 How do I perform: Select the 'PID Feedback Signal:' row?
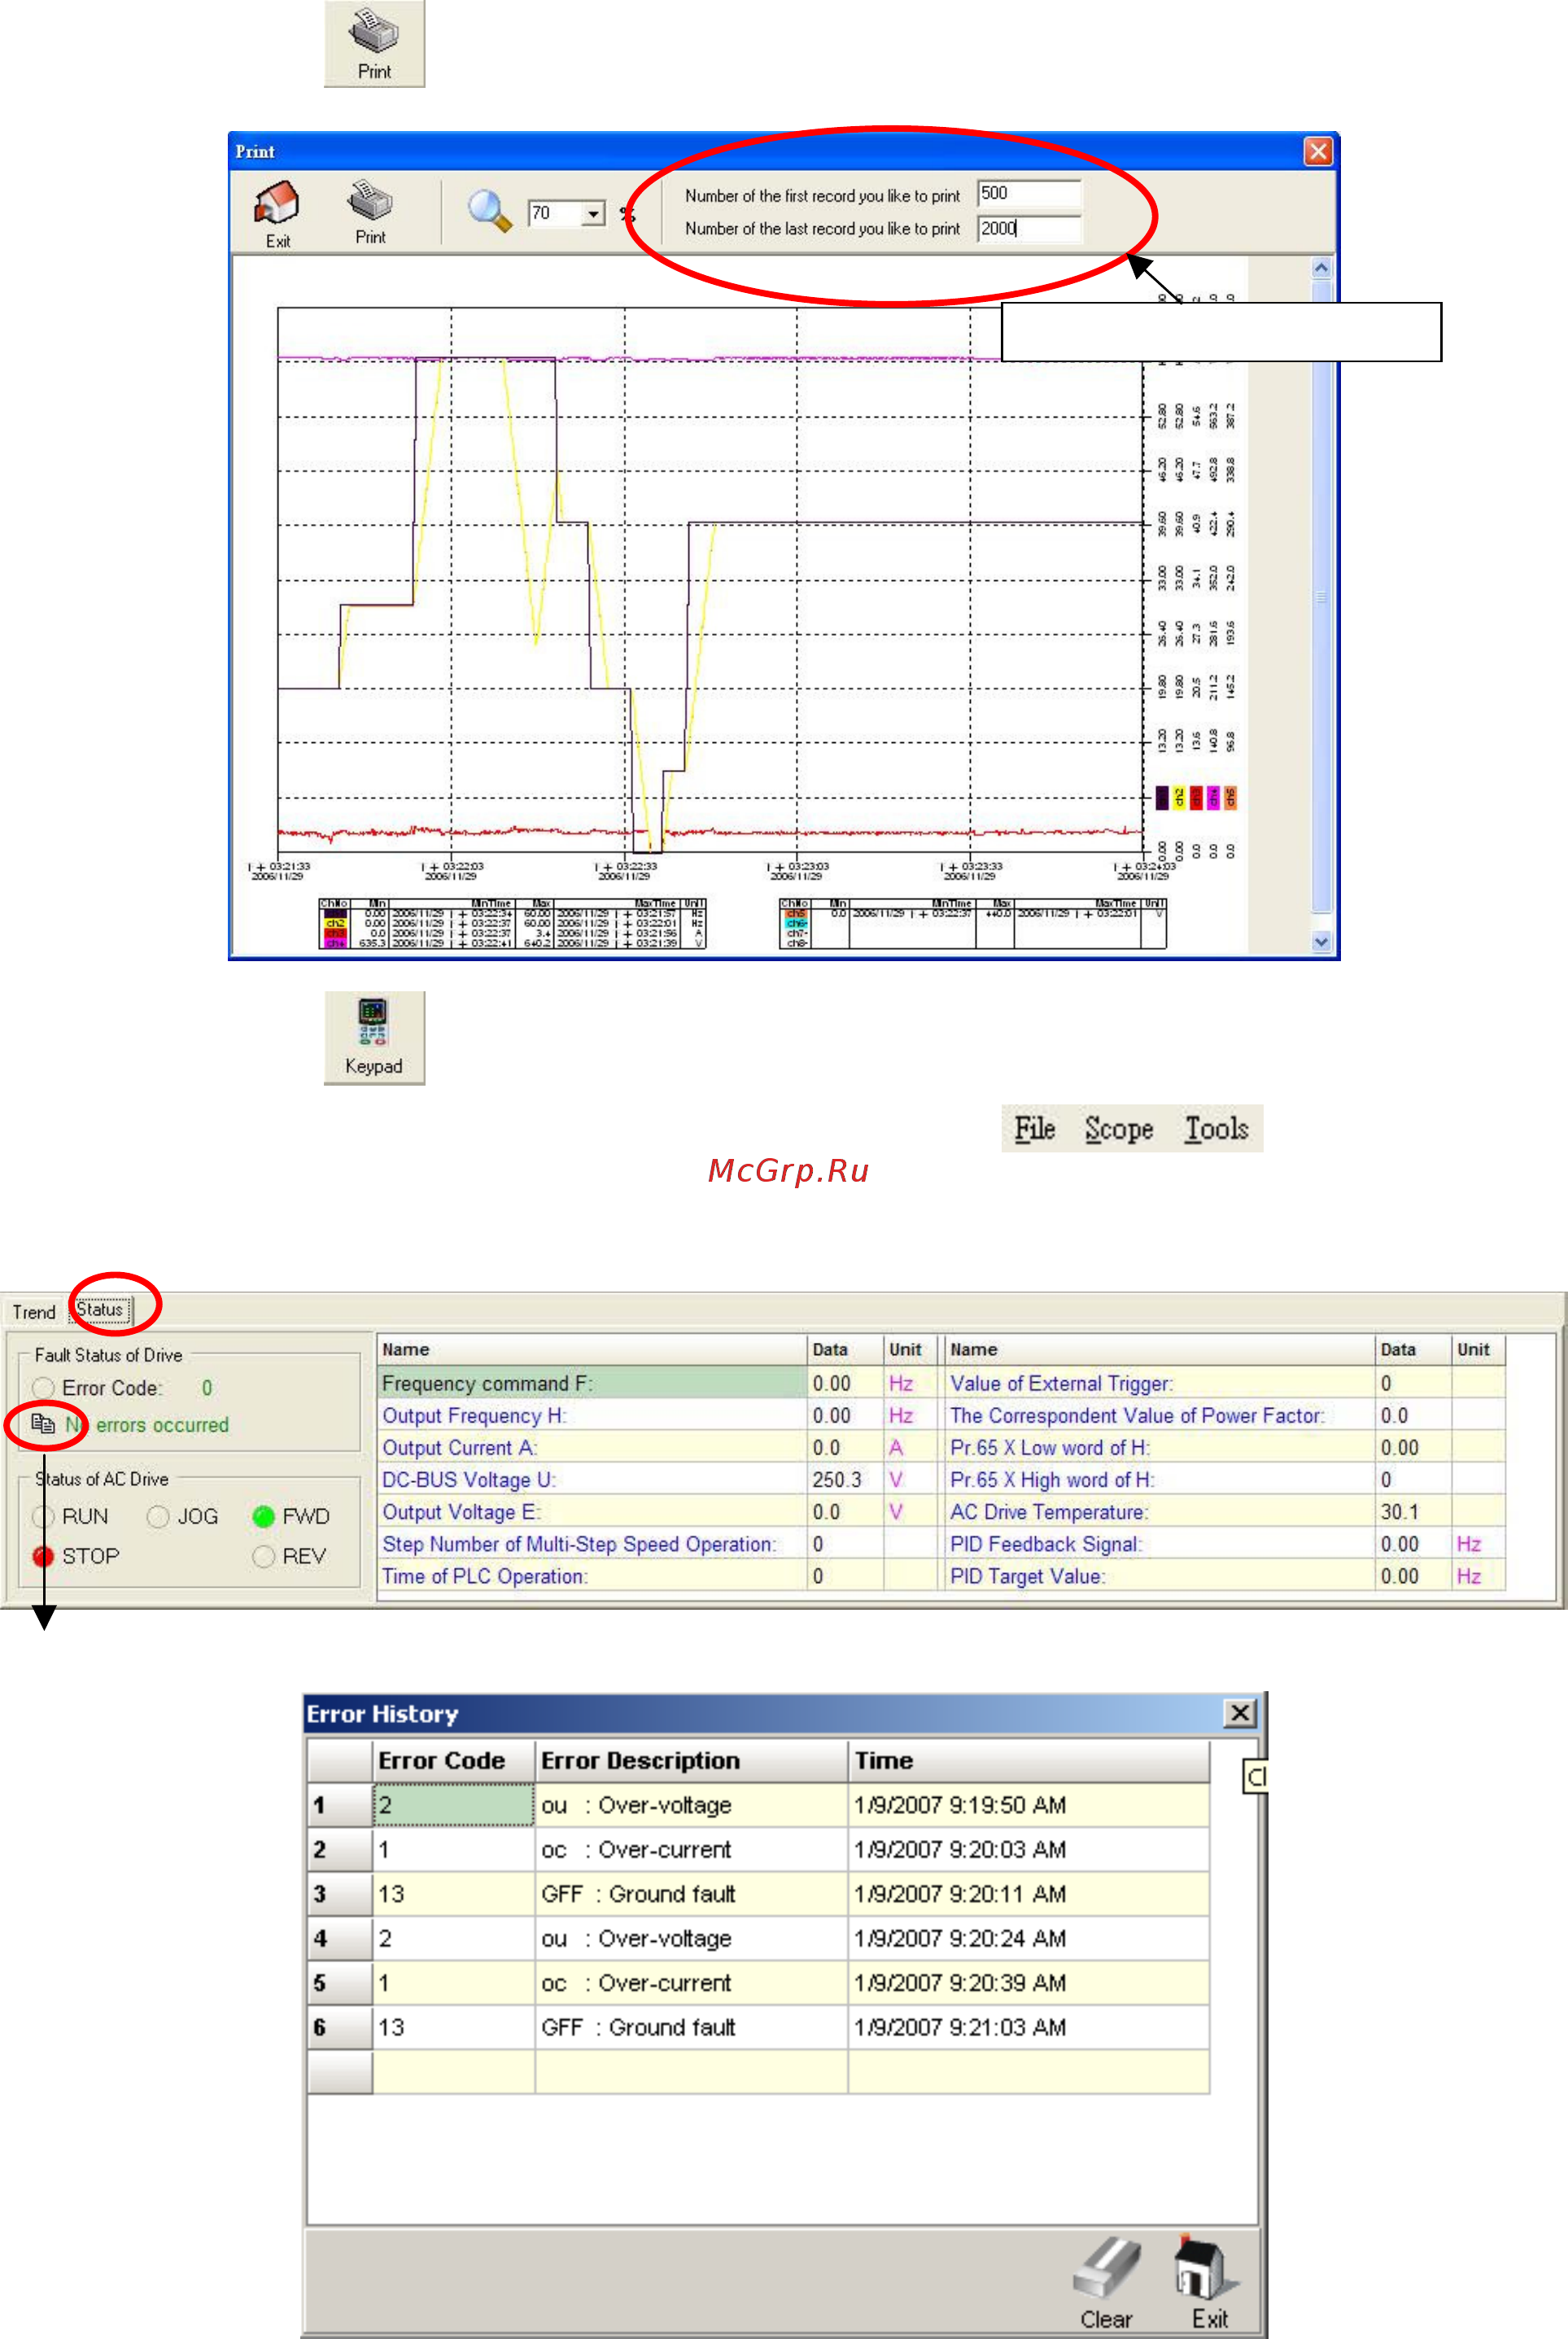[x=1225, y=1543]
